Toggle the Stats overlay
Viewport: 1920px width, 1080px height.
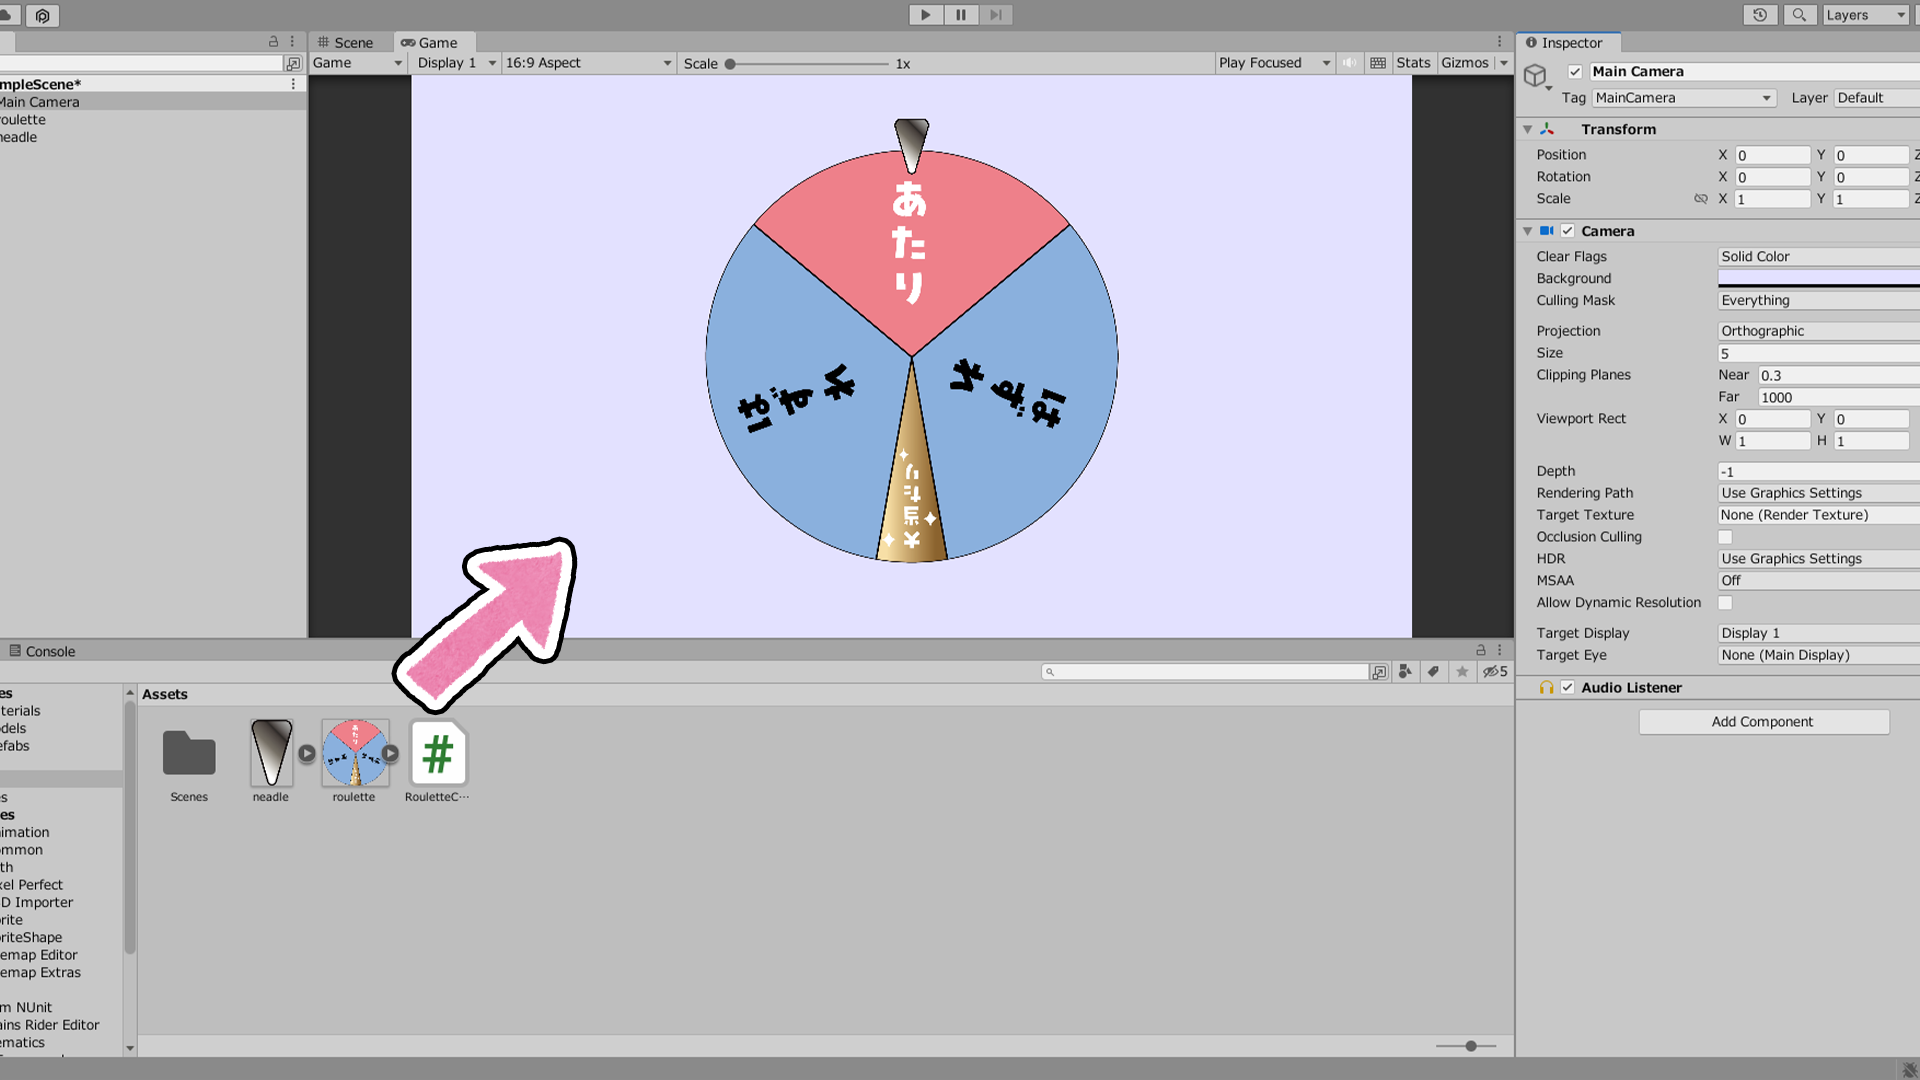click(1413, 62)
